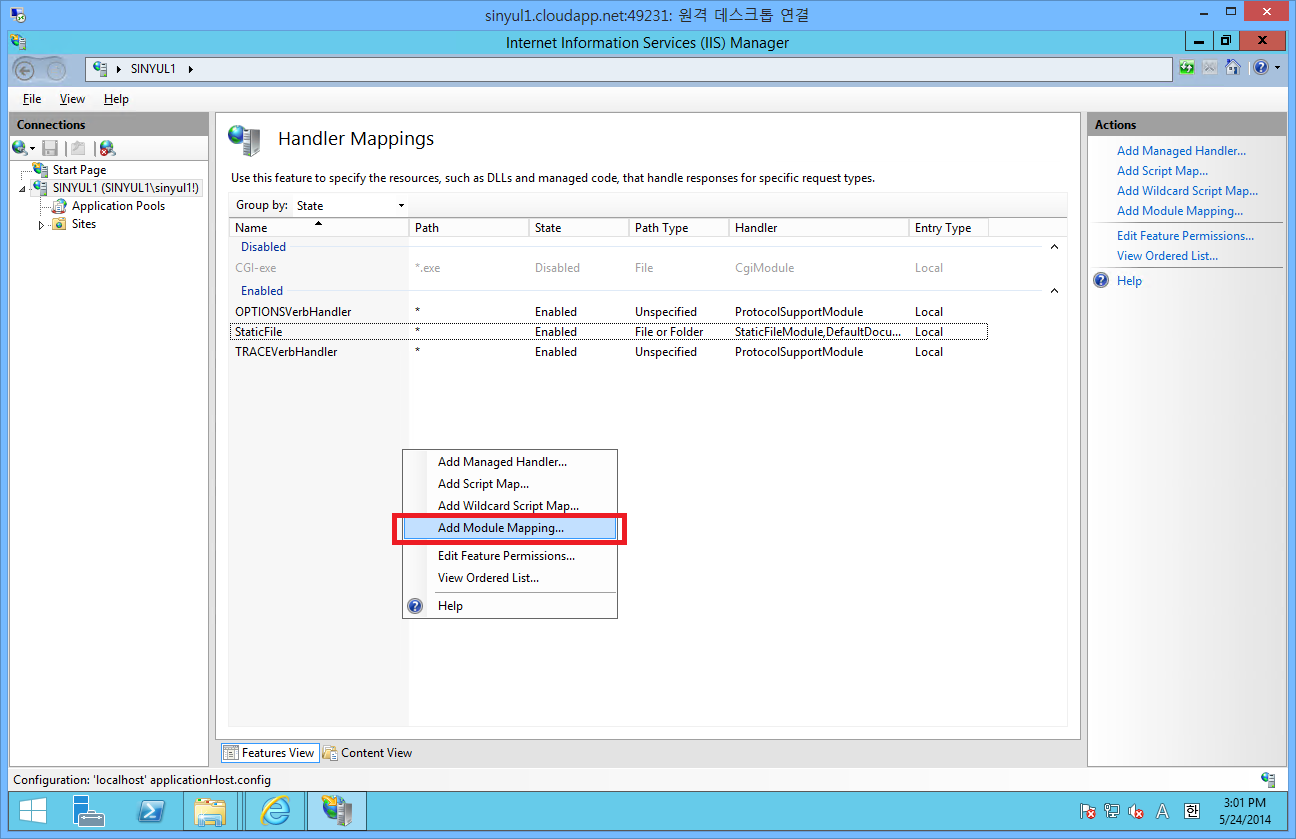
Task: Click Create New Connection globe icon
Action: pyautogui.click(x=20, y=148)
